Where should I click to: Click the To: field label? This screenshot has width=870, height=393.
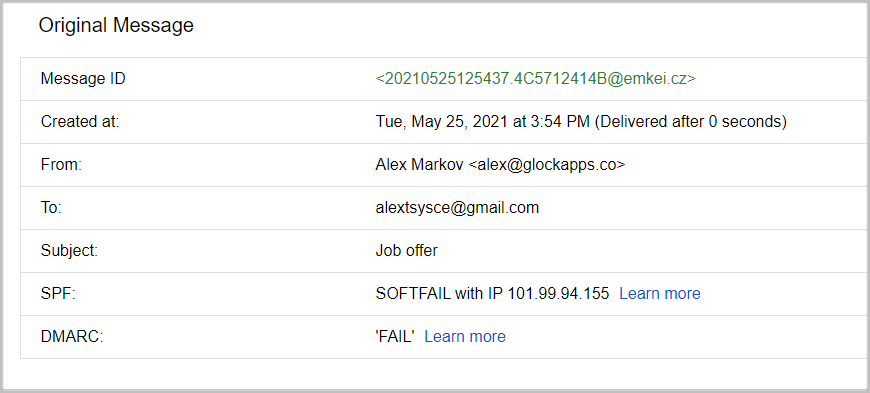pyautogui.click(x=51, y=208)
